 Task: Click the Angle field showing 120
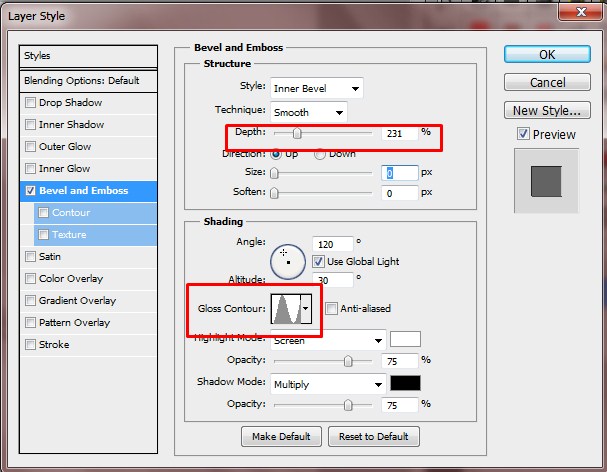[333, 244]
